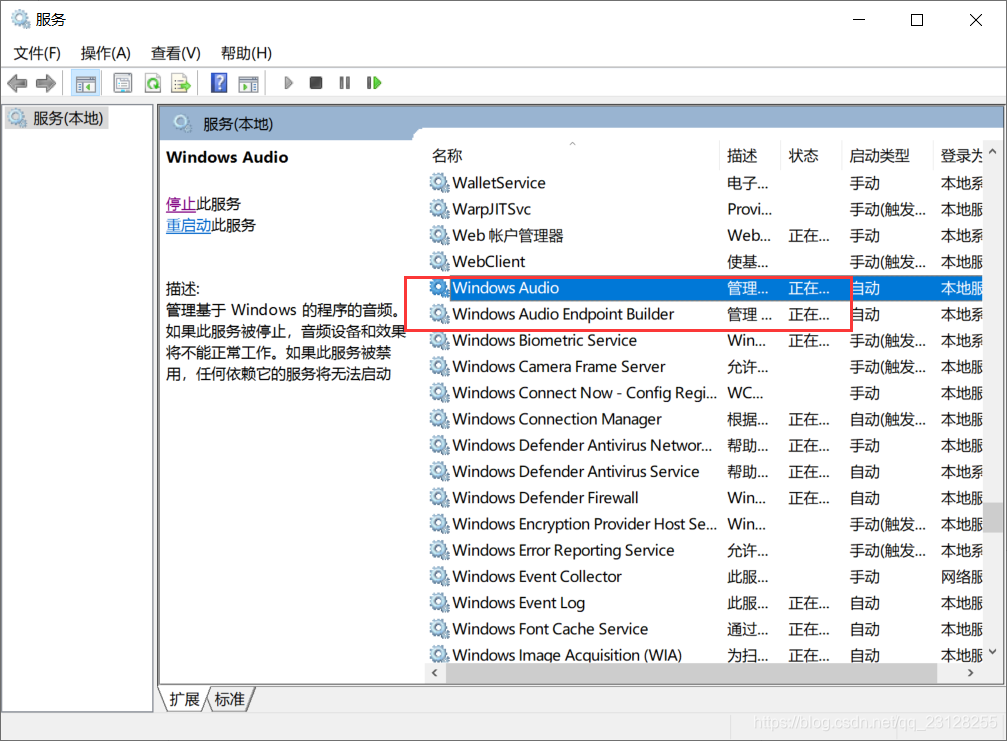Click gear icon of Windows Biometric Service
Viewport: 1007px width, 741px height.
click(x=439, y=340)
